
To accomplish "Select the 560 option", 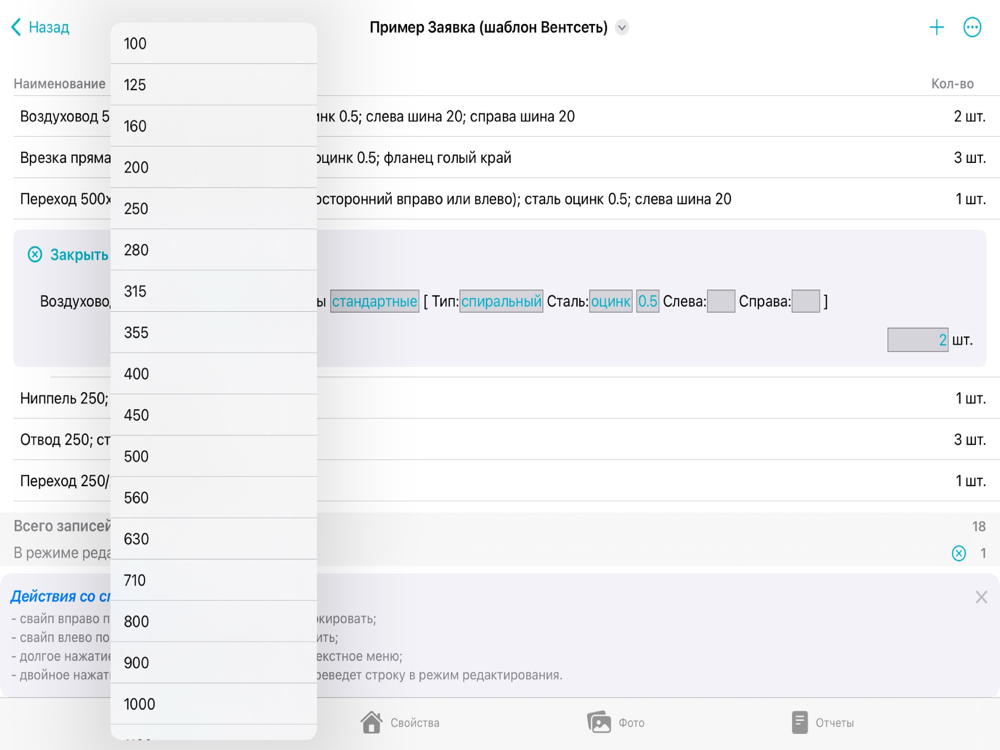I will point(214,497).
